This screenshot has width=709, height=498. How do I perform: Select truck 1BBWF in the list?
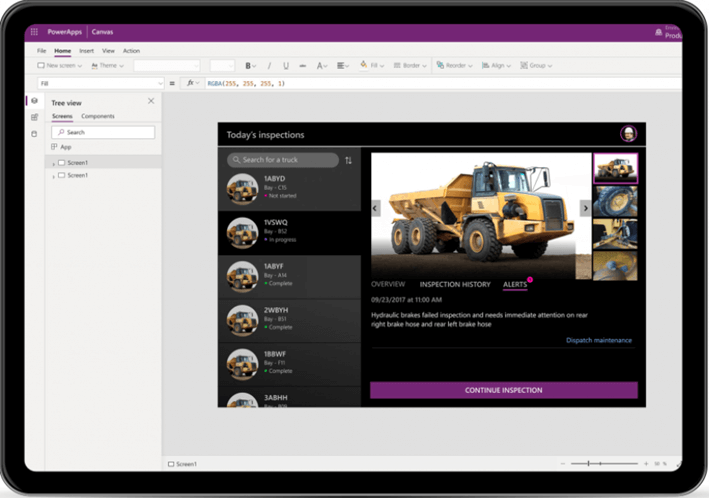point(289,365)
